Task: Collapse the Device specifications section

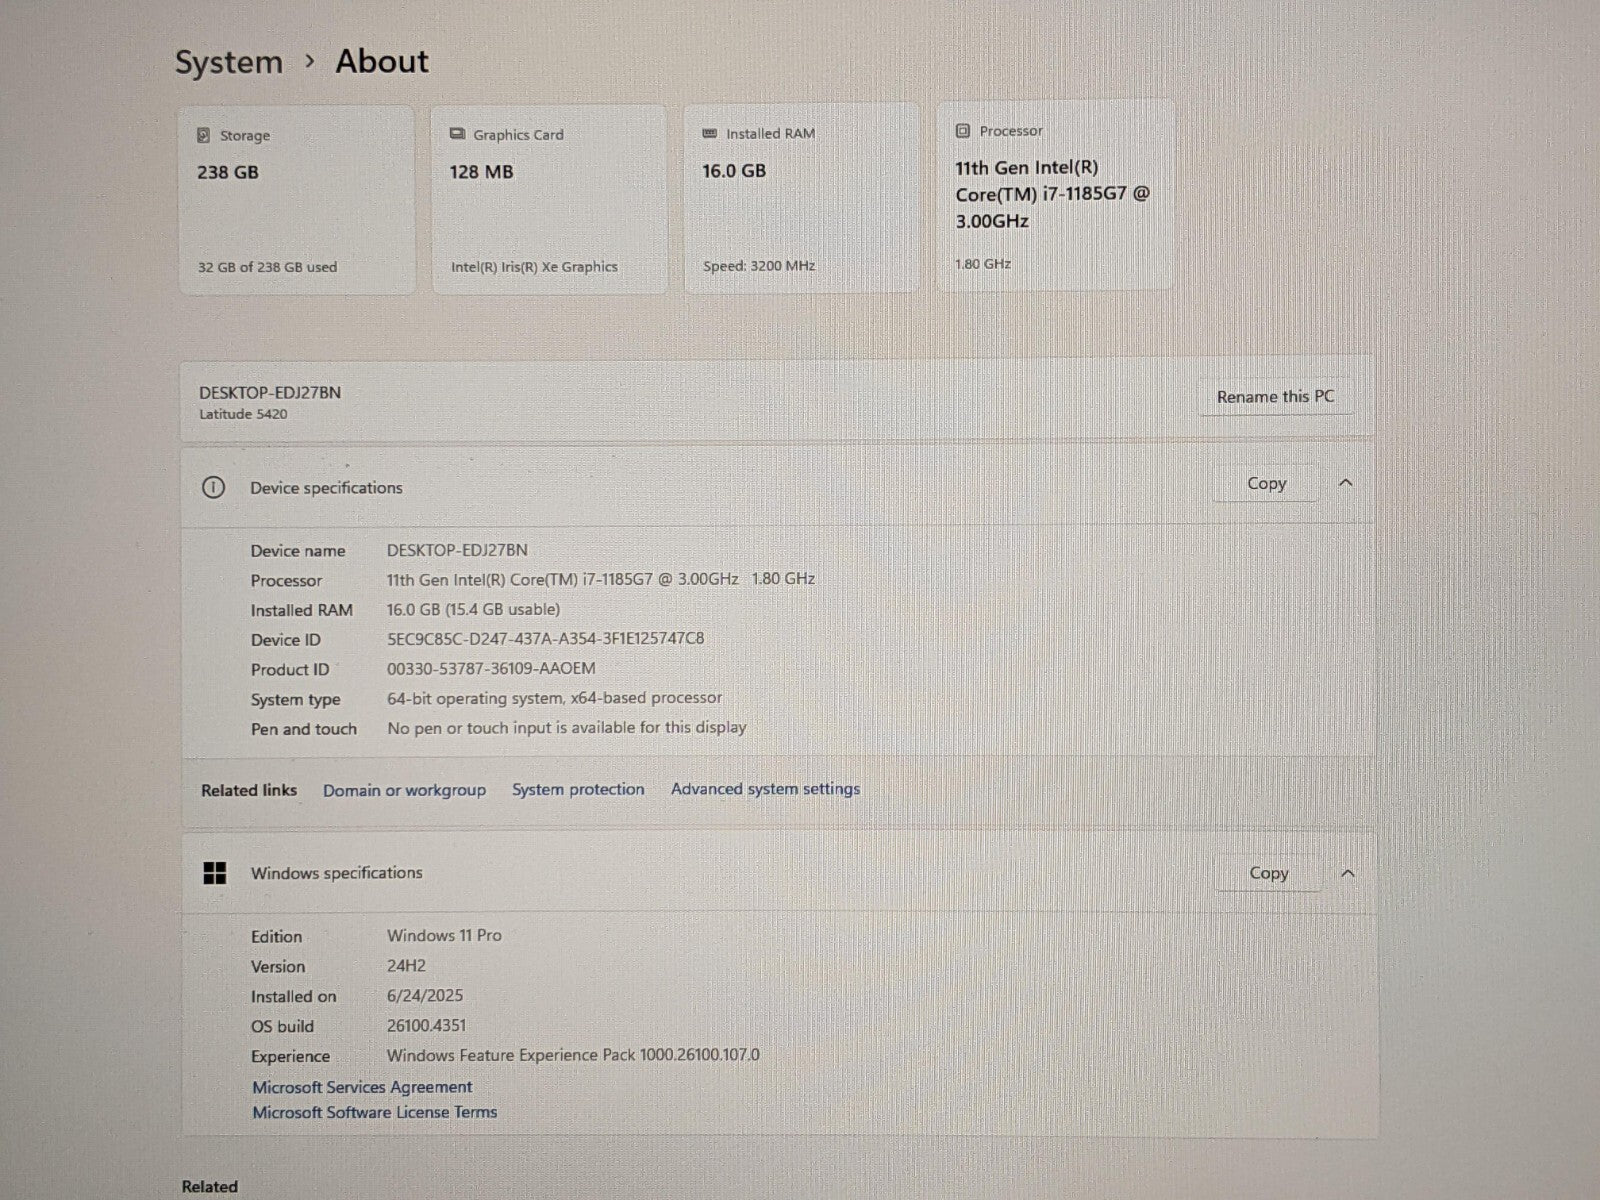Action: point(1346,483)
